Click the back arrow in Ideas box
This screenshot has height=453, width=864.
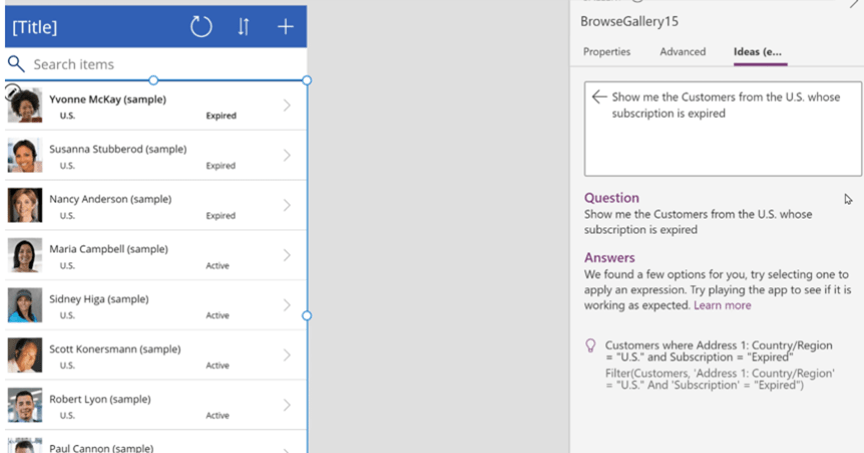point(599,97)
